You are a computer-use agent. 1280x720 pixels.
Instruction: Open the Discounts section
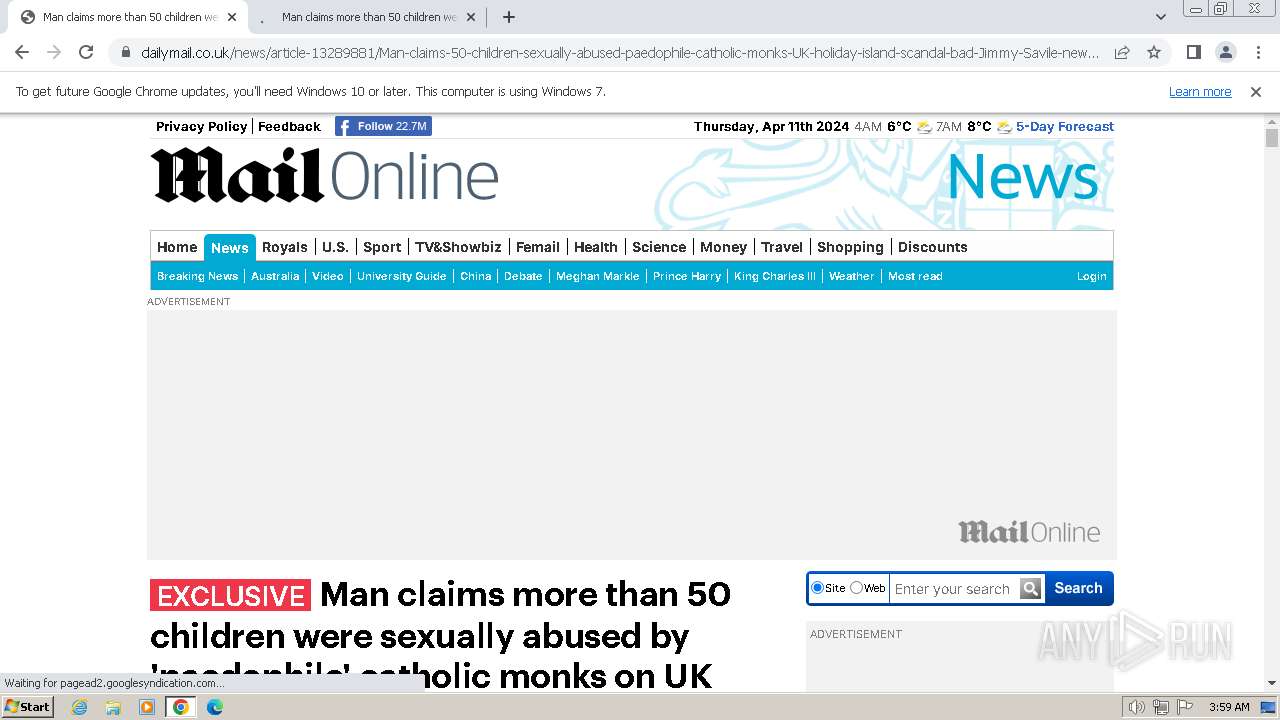933,247
